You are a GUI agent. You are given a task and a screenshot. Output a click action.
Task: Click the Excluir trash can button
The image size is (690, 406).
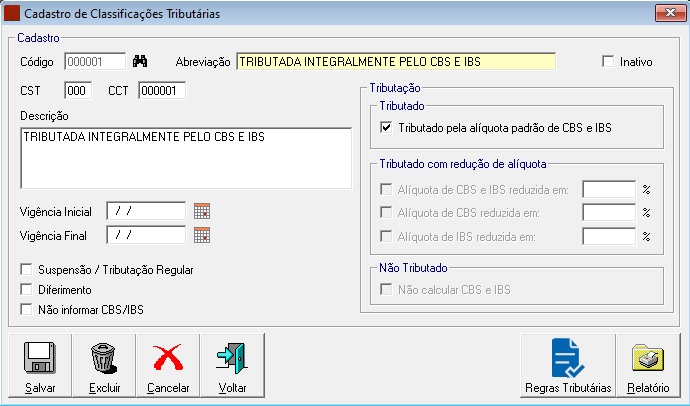[104, 365]
